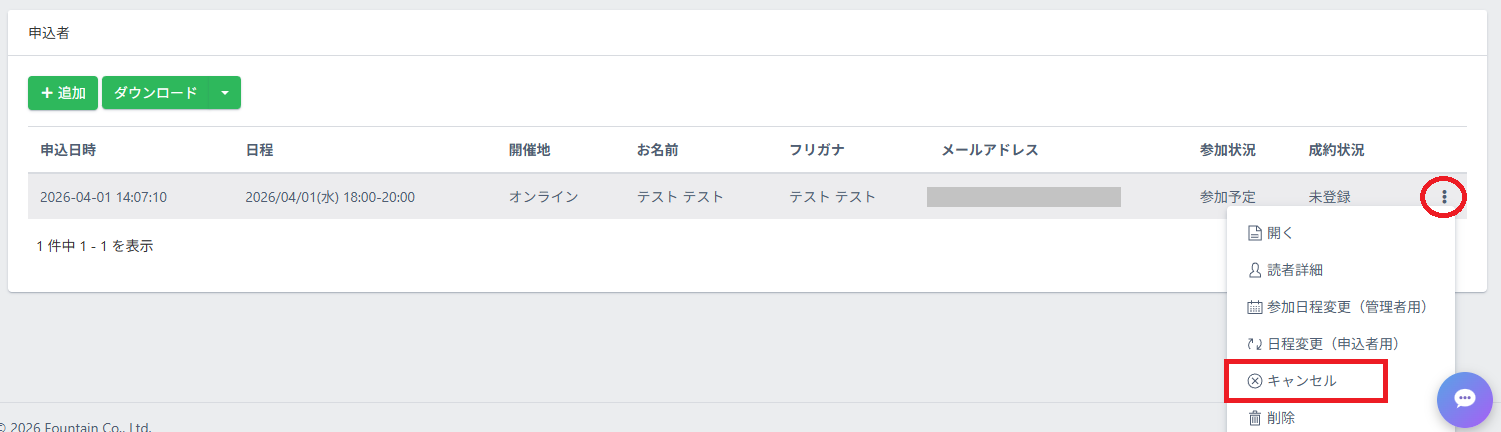Click the document icon beside 開く
Image resolution: width=1501 pixels, height=432 pixels.
point(1255,233)
